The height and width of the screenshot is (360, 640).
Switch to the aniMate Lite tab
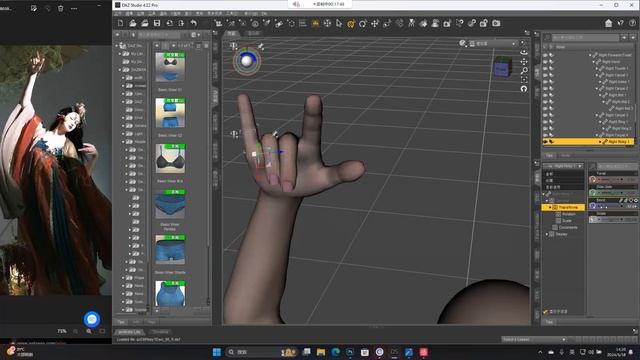[129, 332]
